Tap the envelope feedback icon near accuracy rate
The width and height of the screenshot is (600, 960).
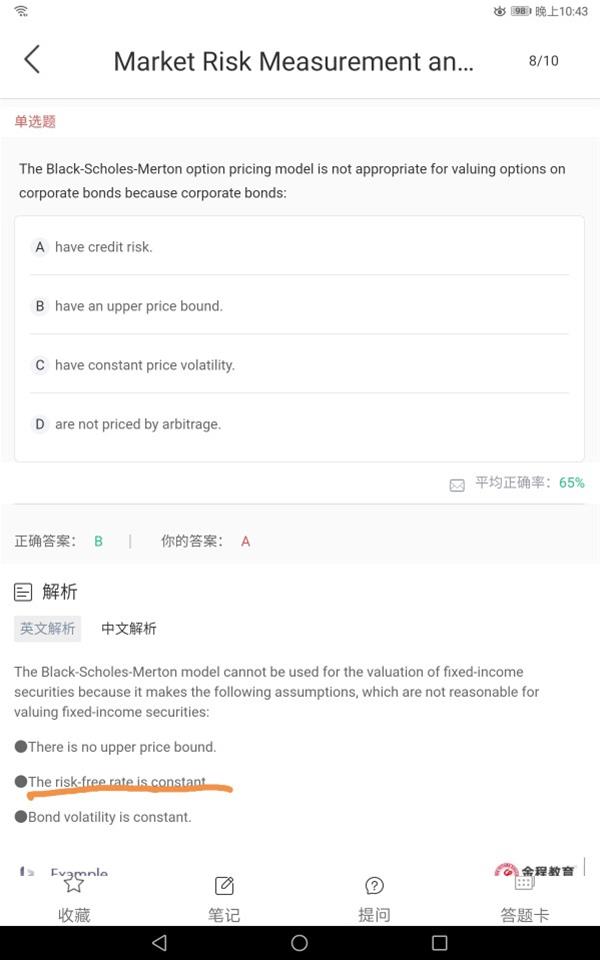tap(457, 486)
